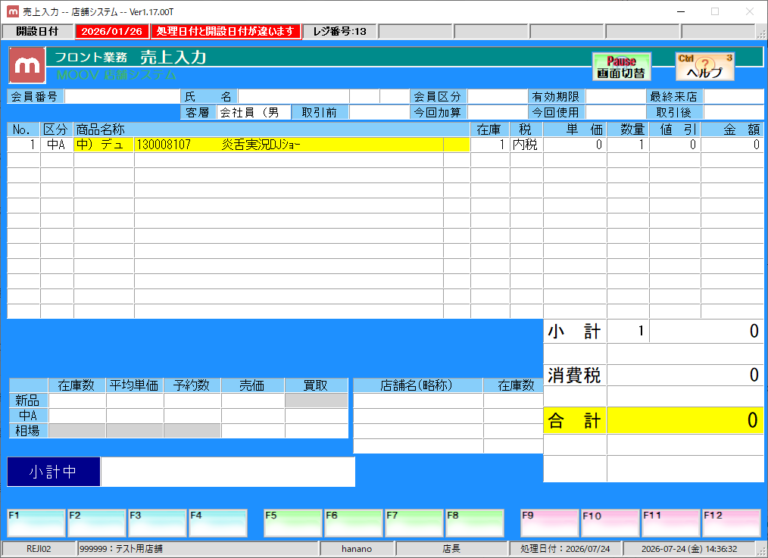Click the F12 function key button
This screenshot has height=558, width=768.
732,523
